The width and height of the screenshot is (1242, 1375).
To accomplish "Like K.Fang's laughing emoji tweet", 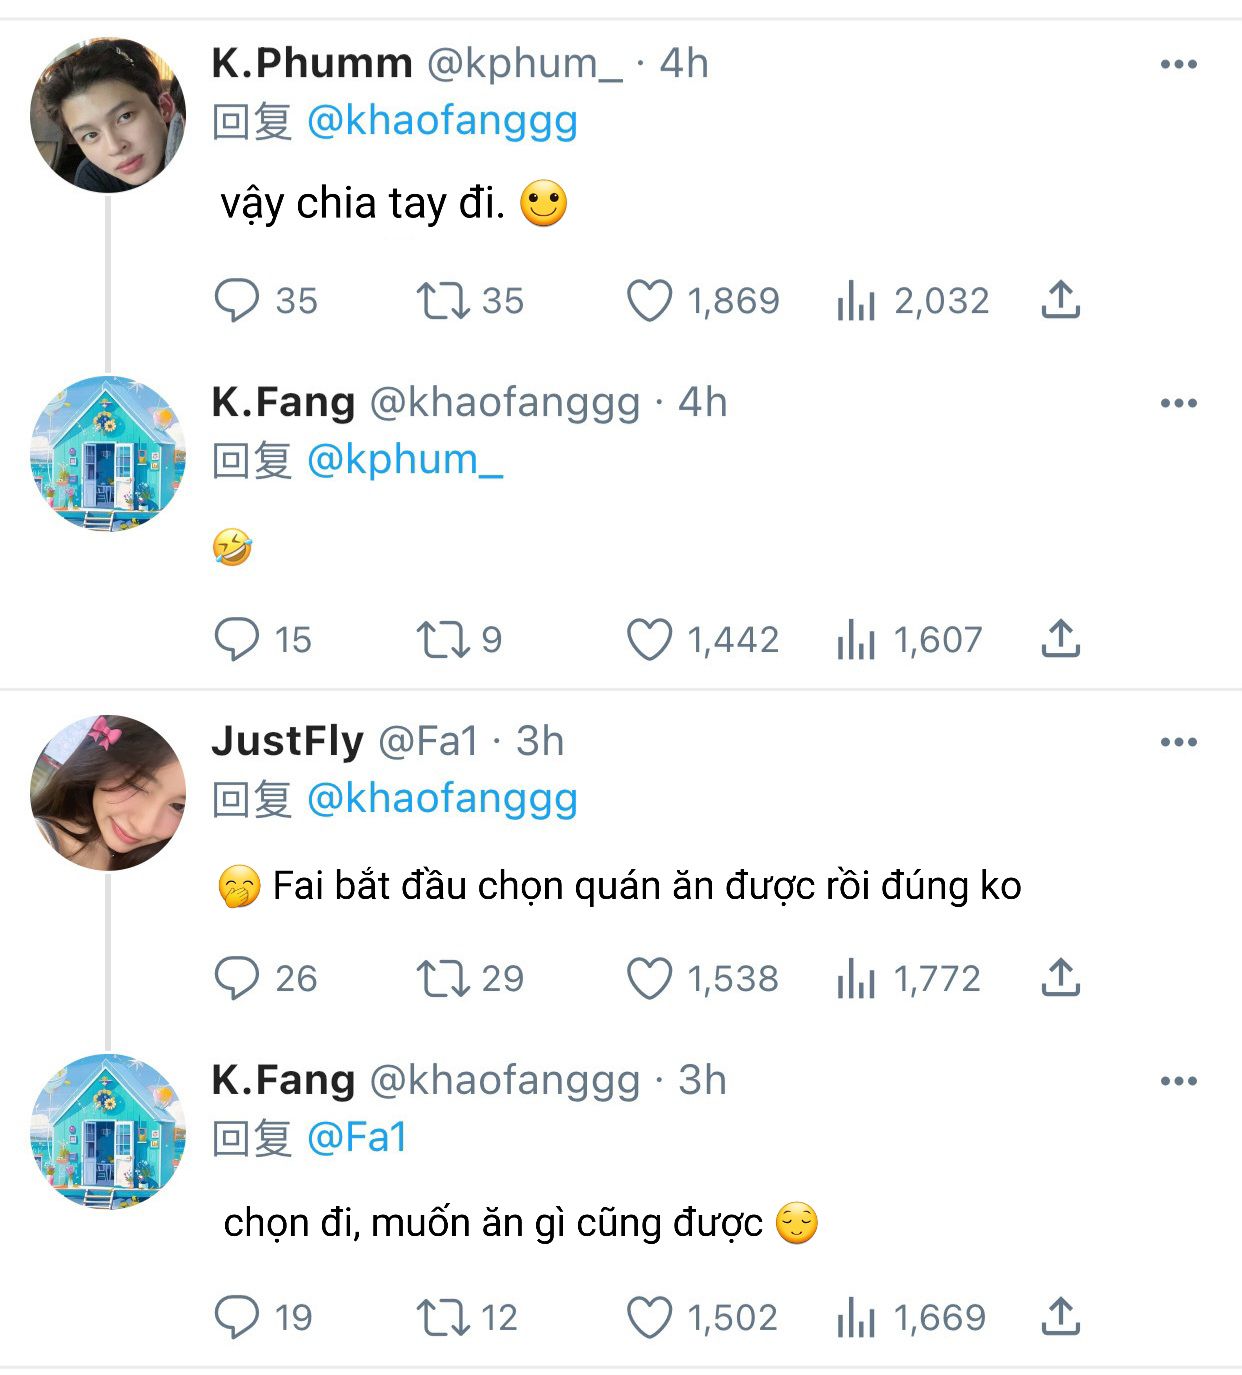I will 649,639.
